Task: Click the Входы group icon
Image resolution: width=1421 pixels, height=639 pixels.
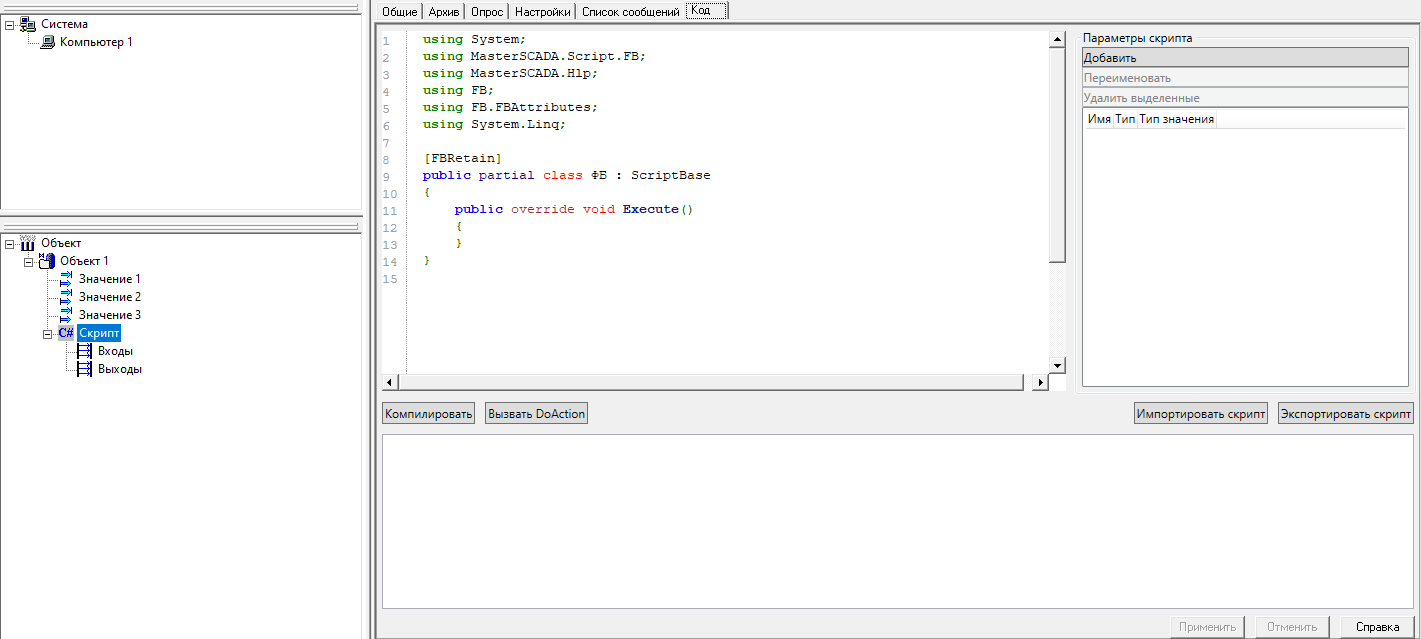Action: pos(85,351)
